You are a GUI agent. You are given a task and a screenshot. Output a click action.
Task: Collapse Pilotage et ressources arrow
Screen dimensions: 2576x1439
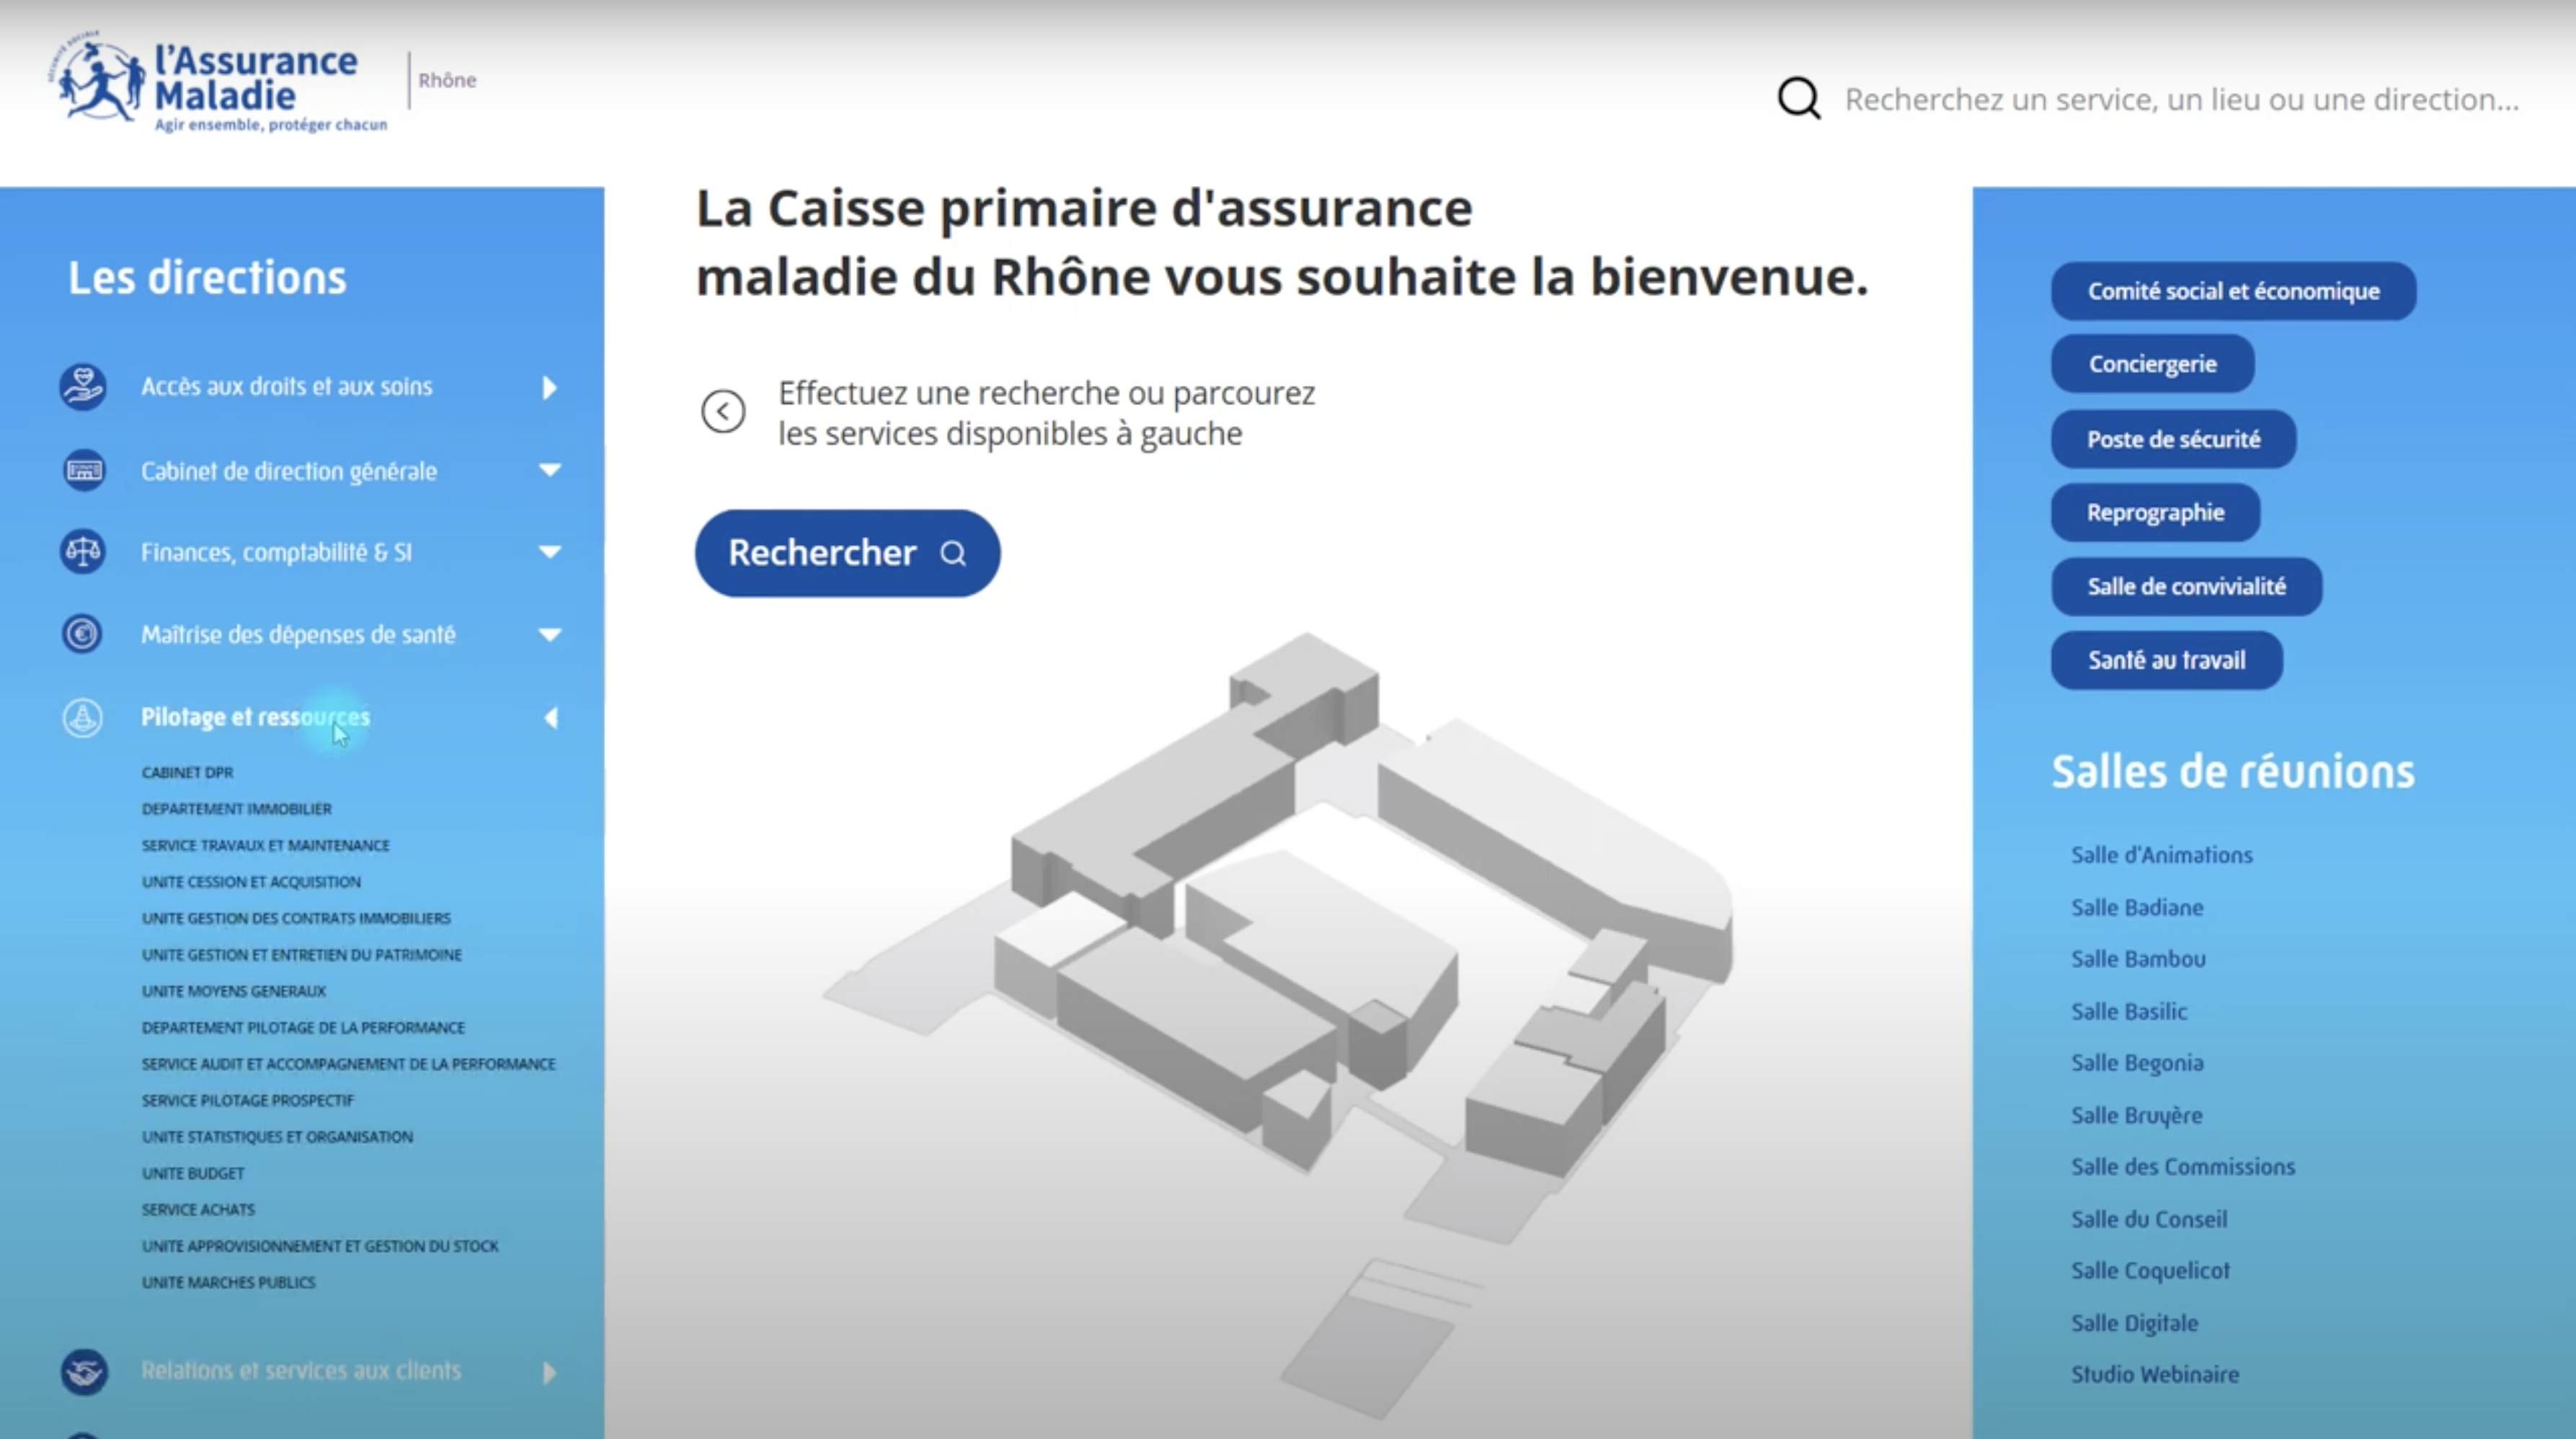pyautogui.click(x=550, y=717)
